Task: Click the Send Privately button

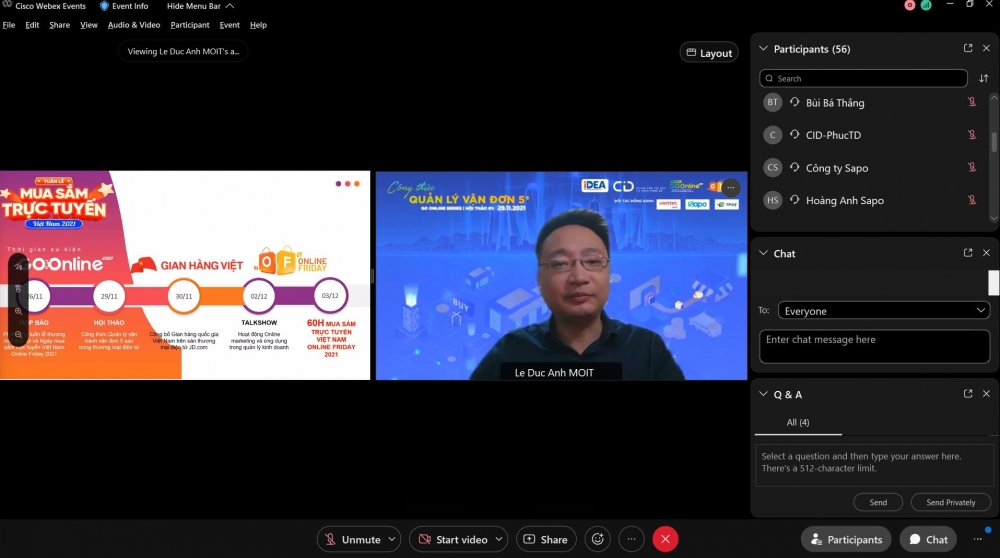Action: pos(950,502)
